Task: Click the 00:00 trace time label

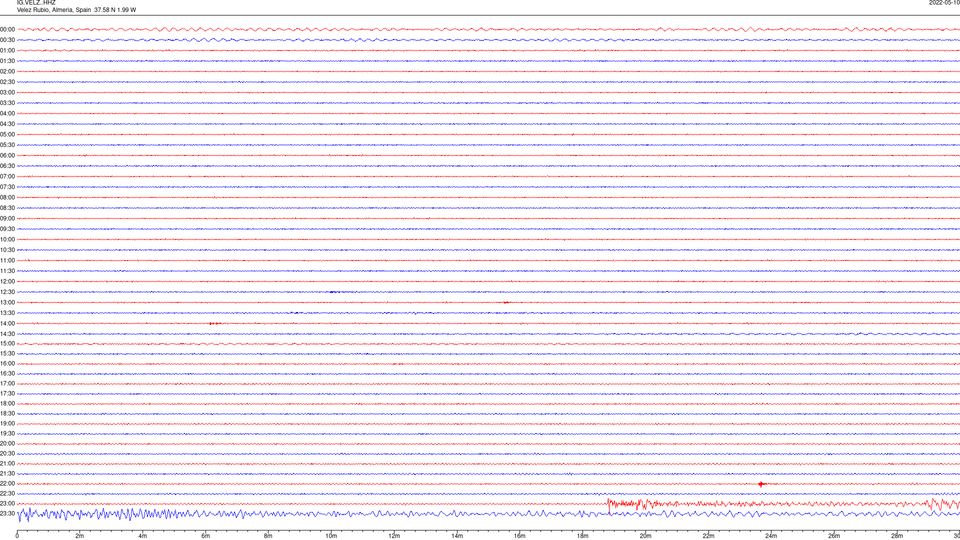Action: coord(7,29)
